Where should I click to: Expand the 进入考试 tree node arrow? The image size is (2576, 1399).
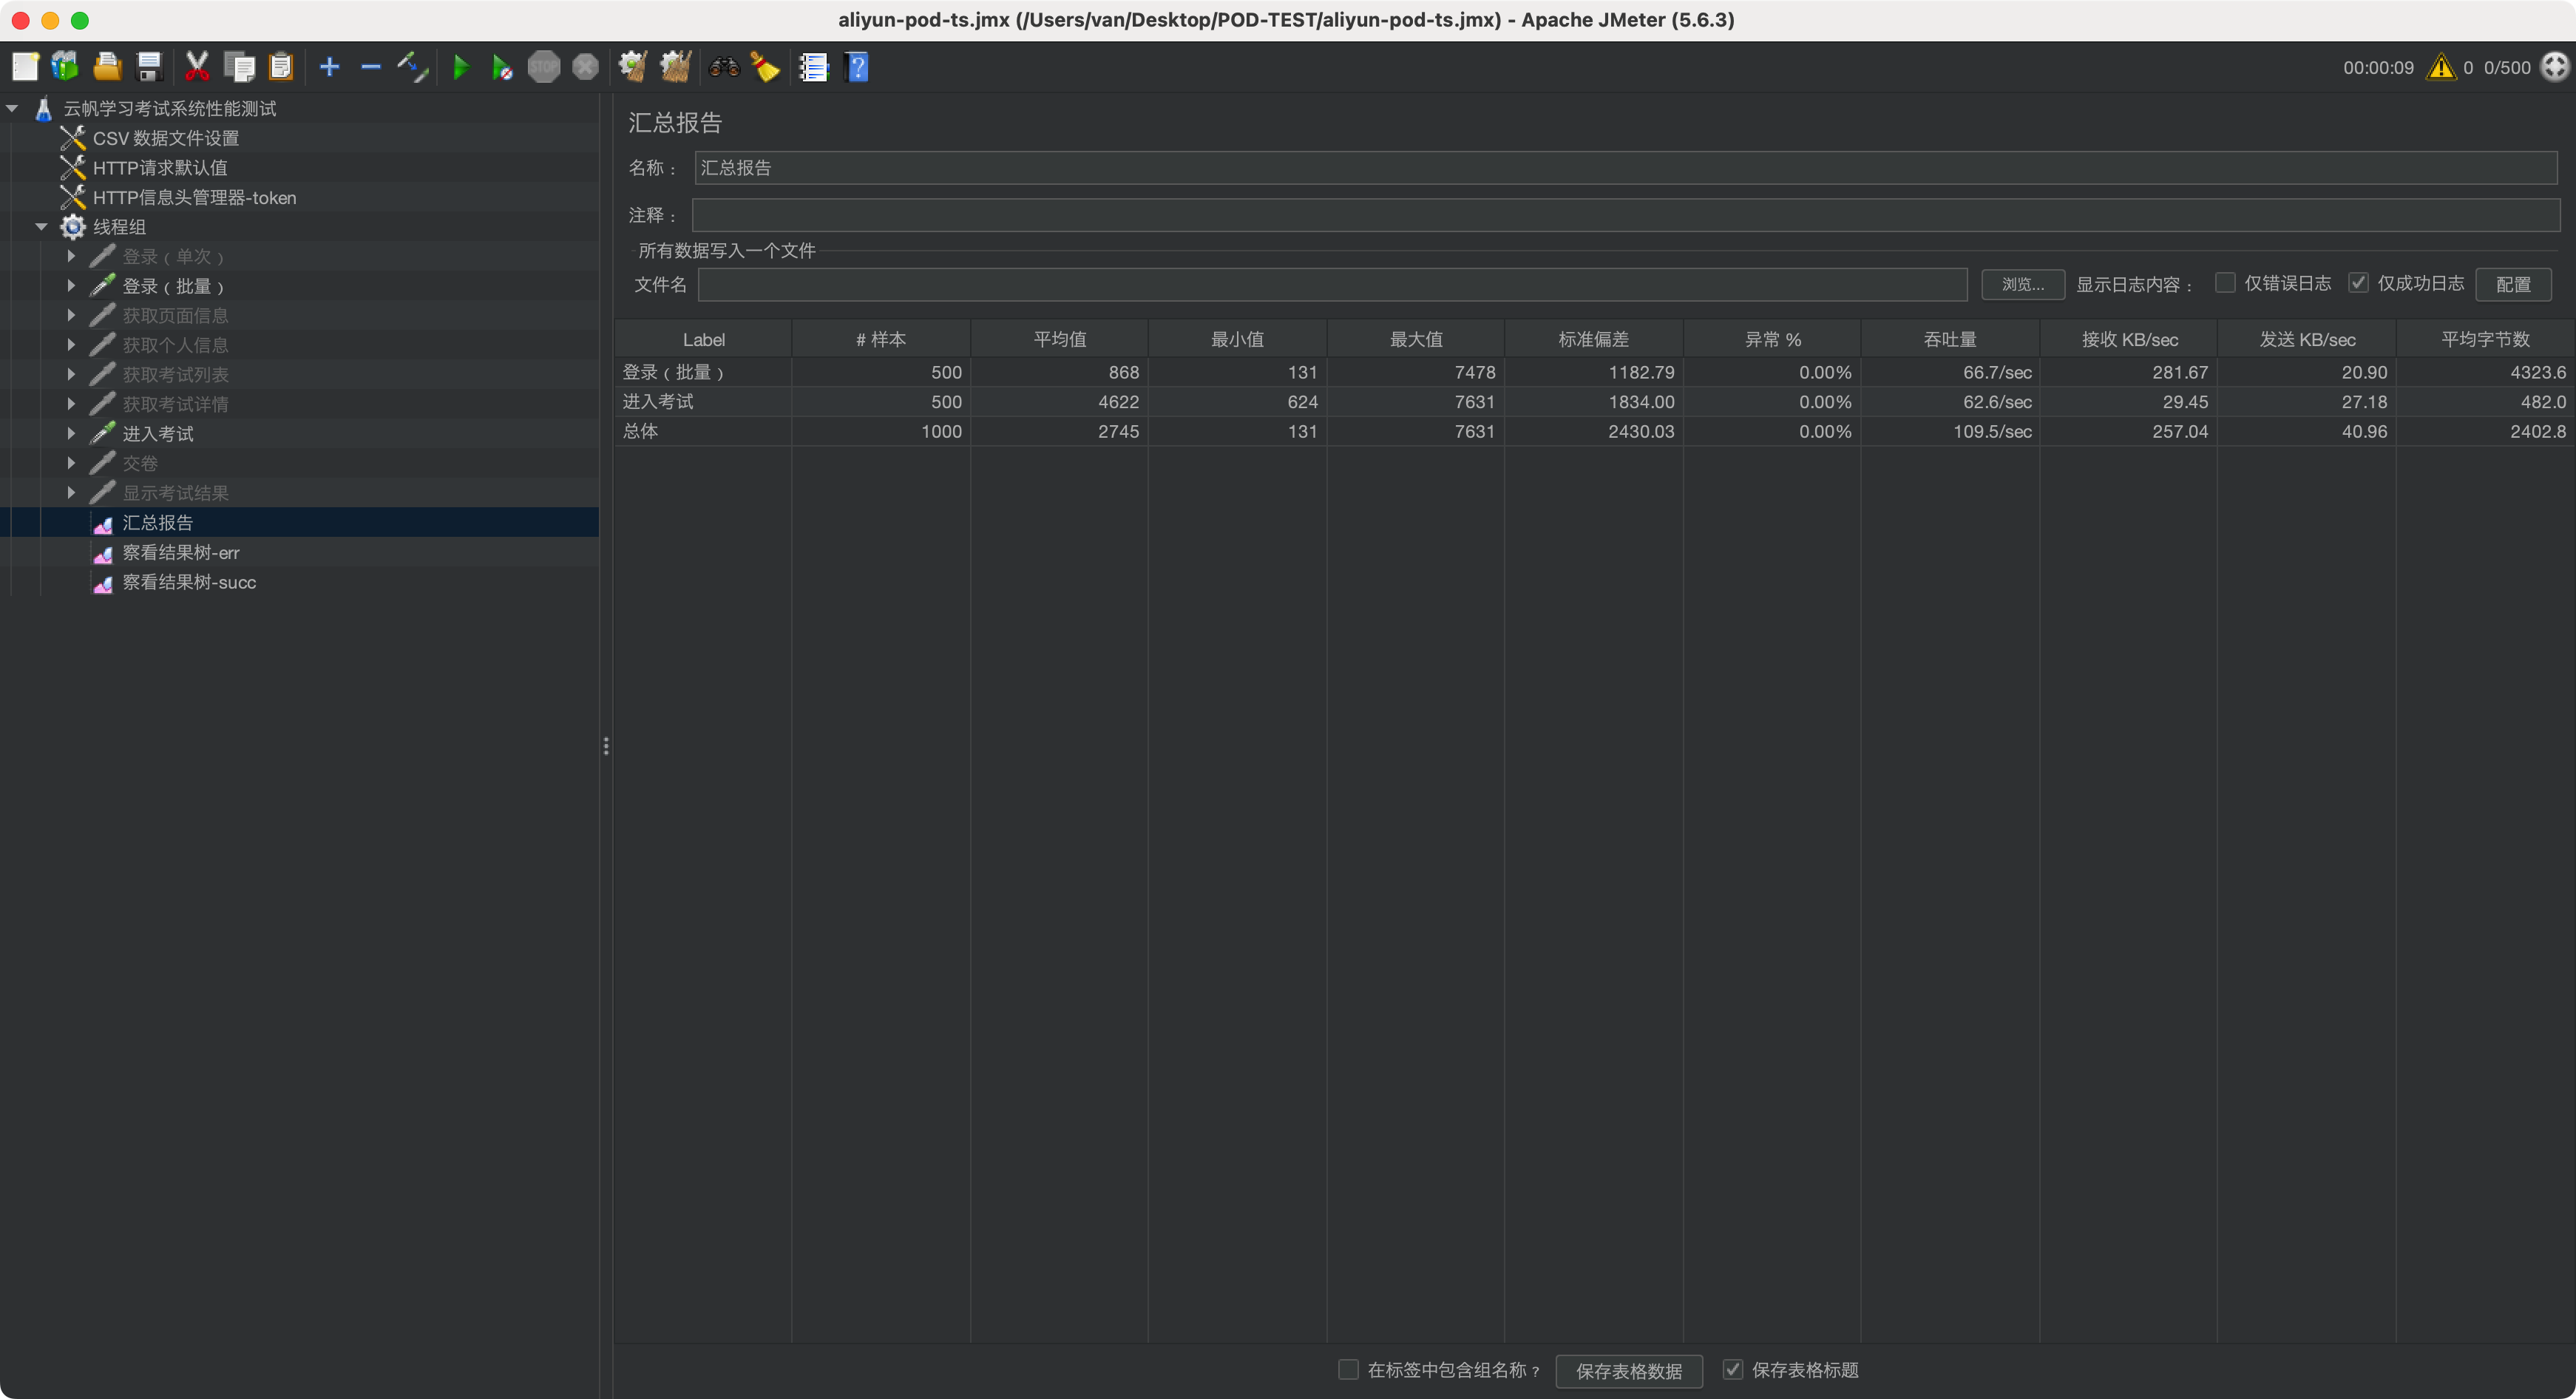[71, 434]
